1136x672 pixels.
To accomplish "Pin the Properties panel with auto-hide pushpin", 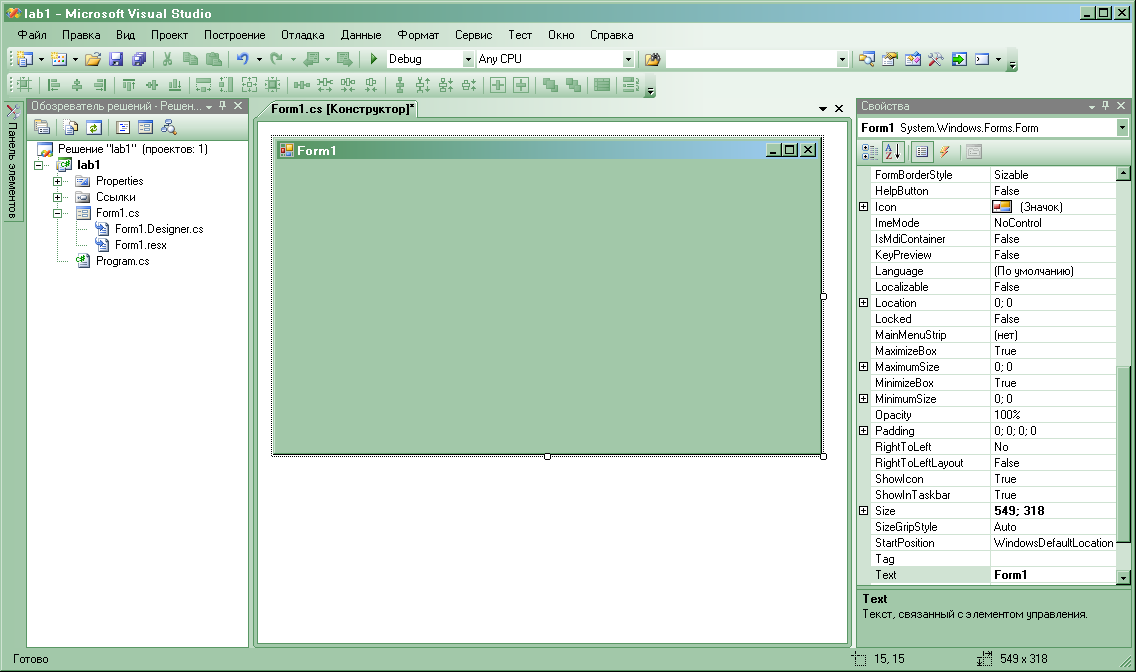I will tap(1106, 106).
